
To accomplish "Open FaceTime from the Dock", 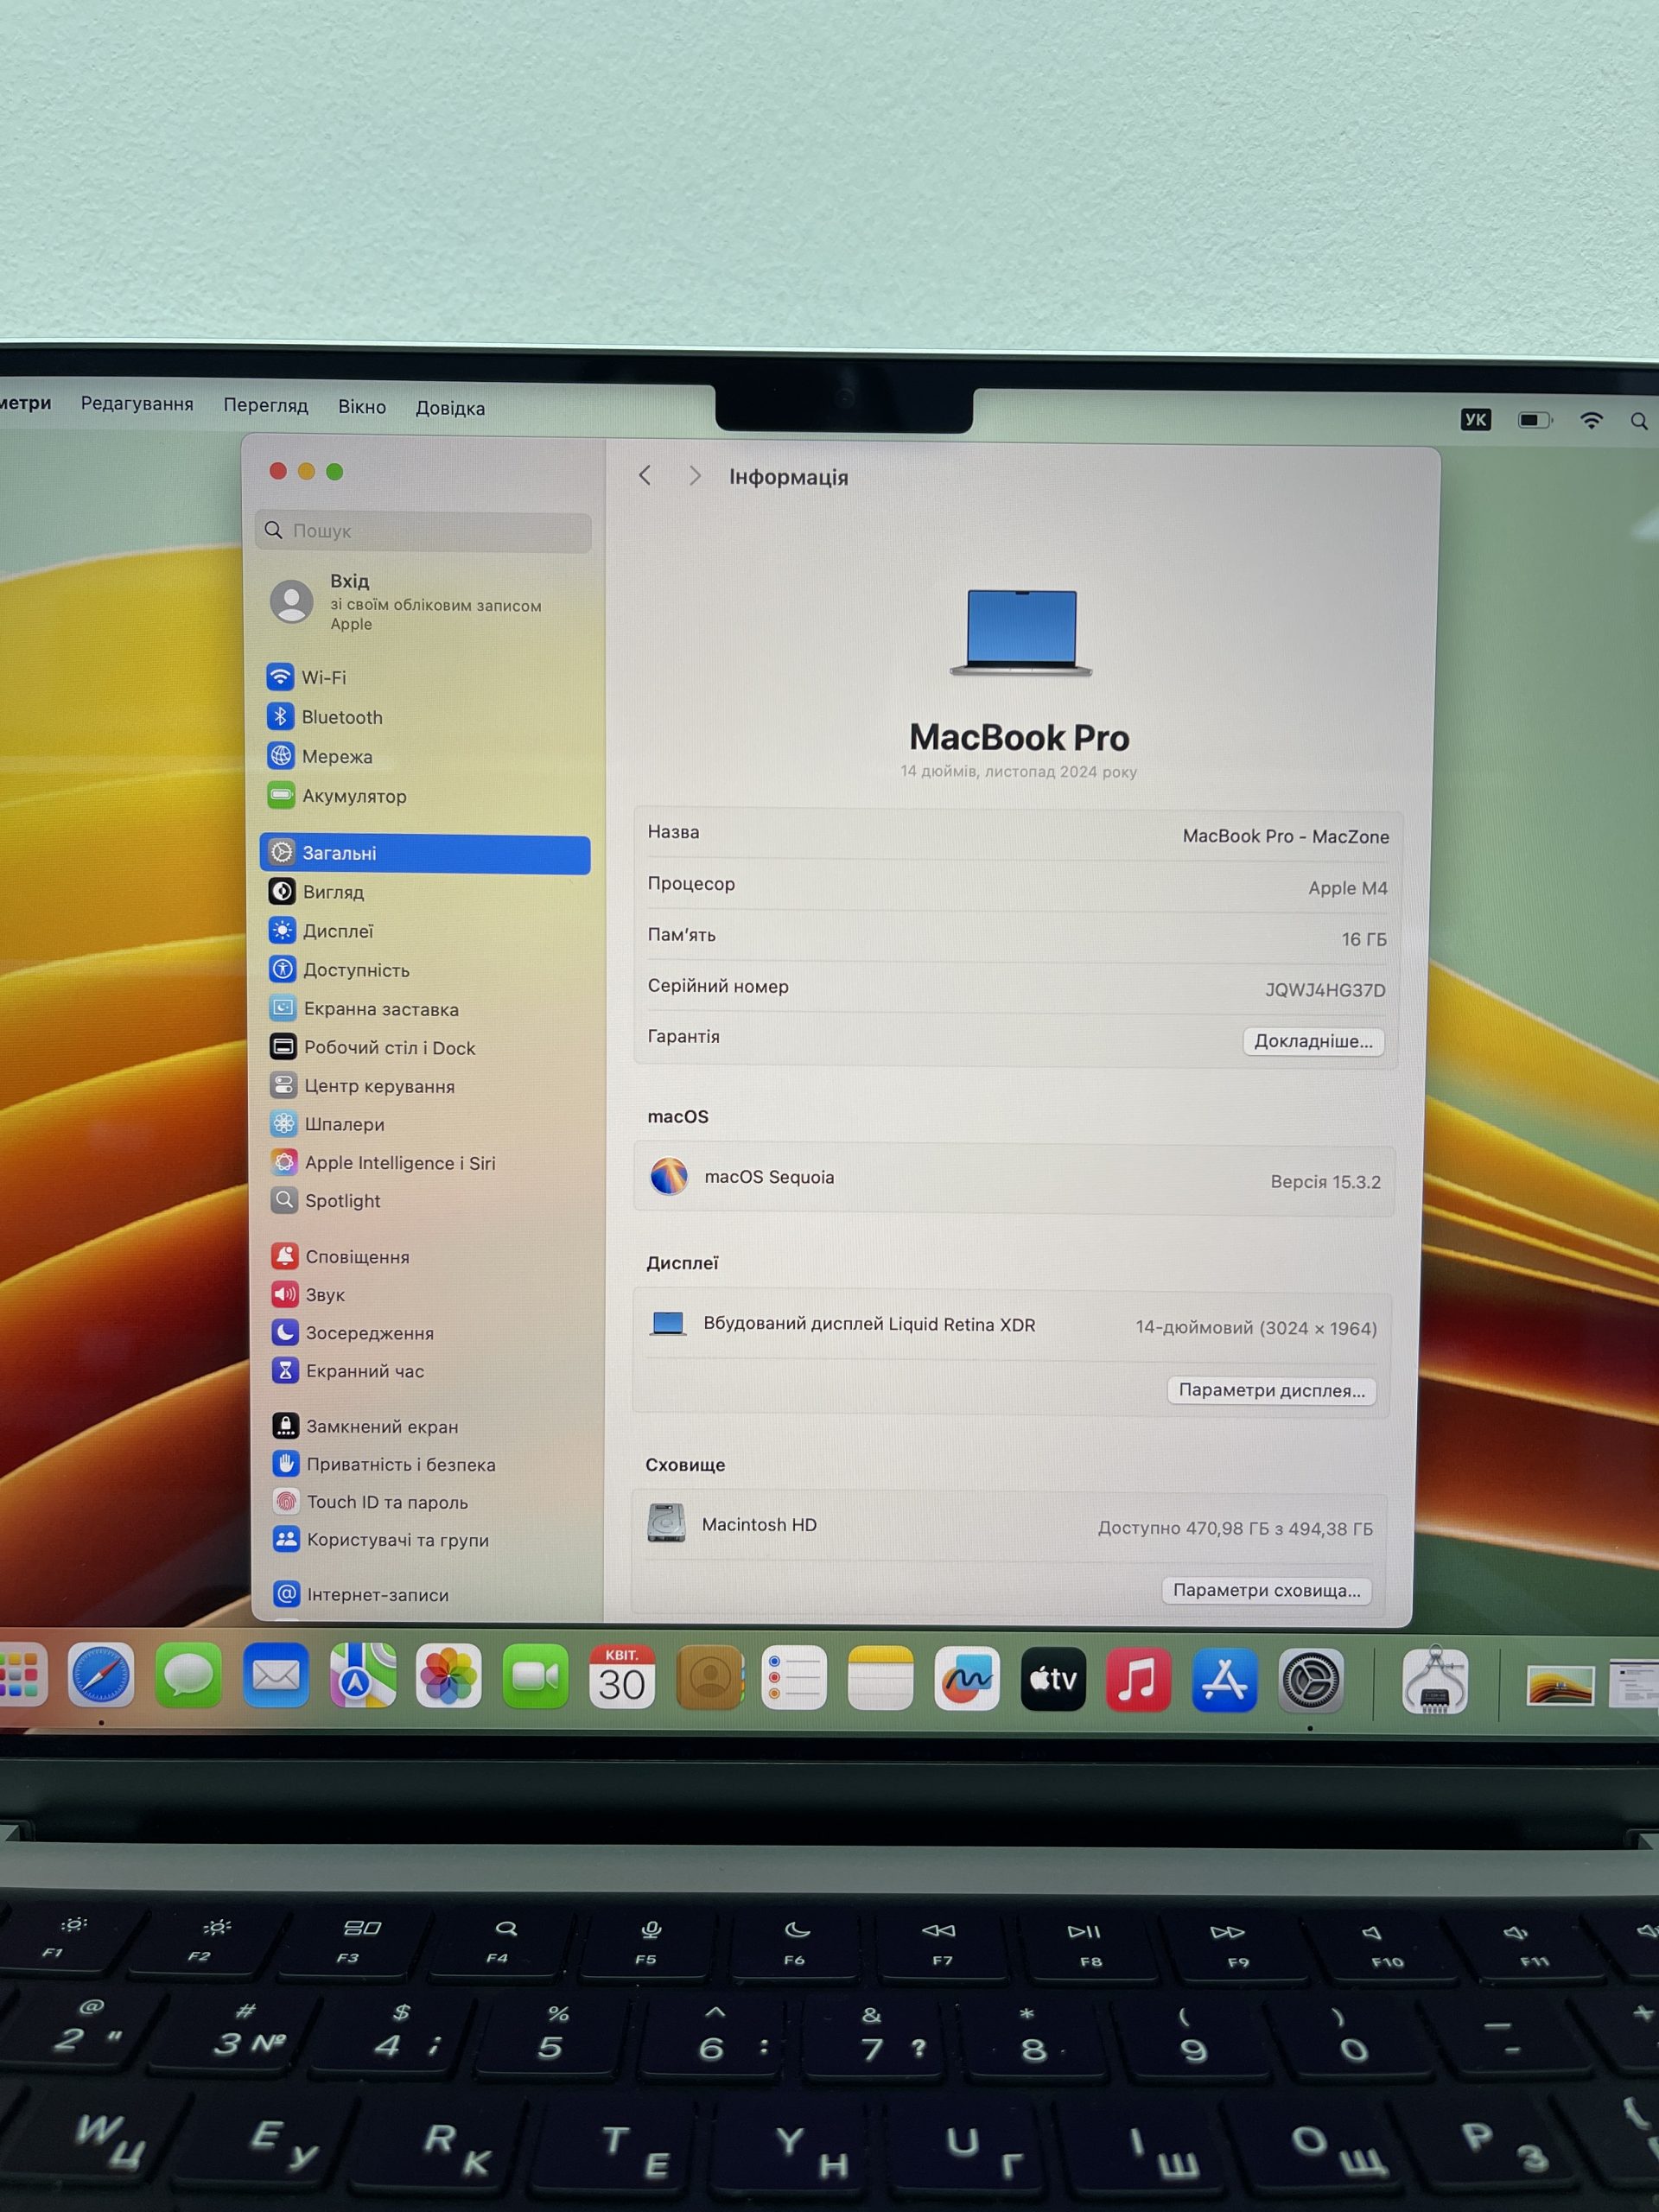I will pyautogui.click(x=535, y=1676).
